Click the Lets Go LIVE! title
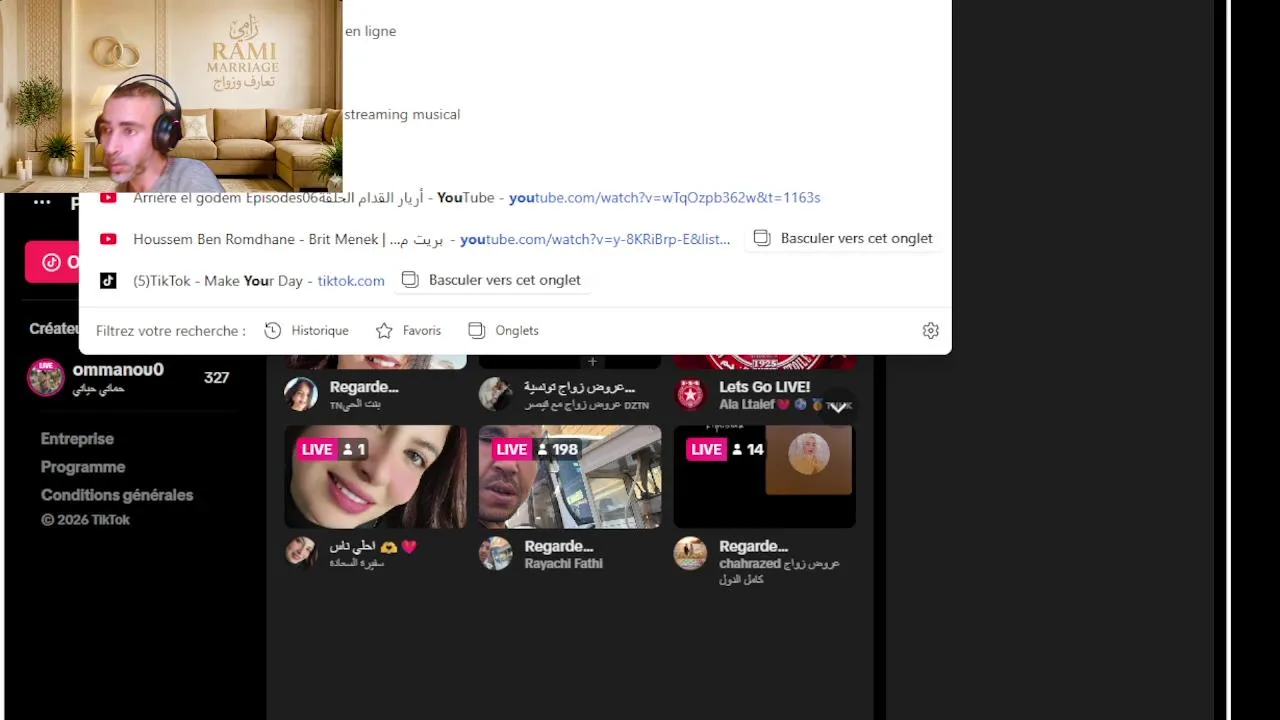 tap(765, 387)
